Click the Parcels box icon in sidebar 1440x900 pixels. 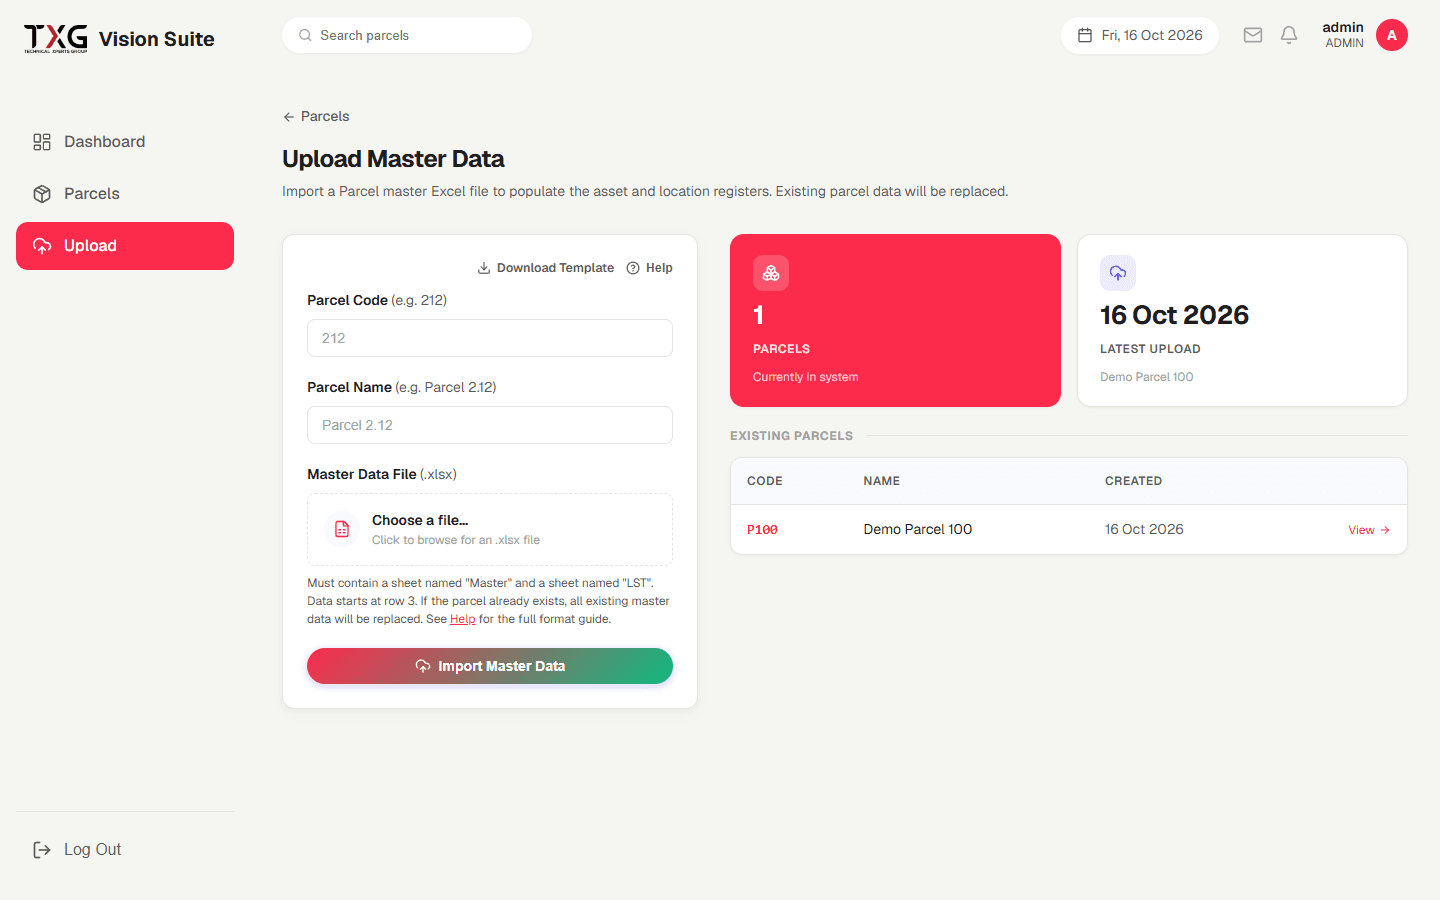(42, 194)
